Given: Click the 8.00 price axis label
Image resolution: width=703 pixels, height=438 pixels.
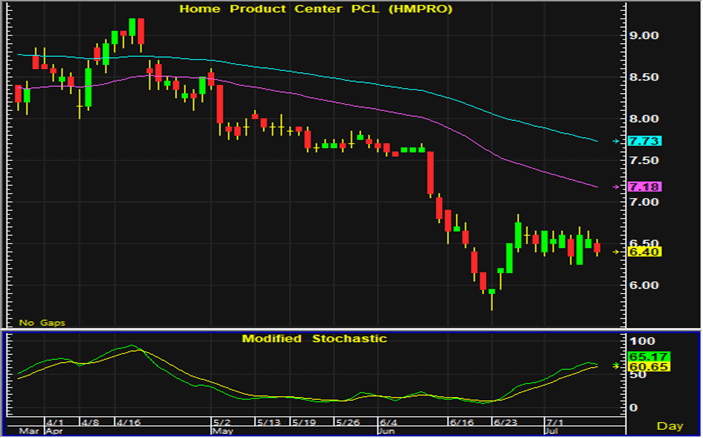Looking at the screenshot, I should (x=643, y=119).
